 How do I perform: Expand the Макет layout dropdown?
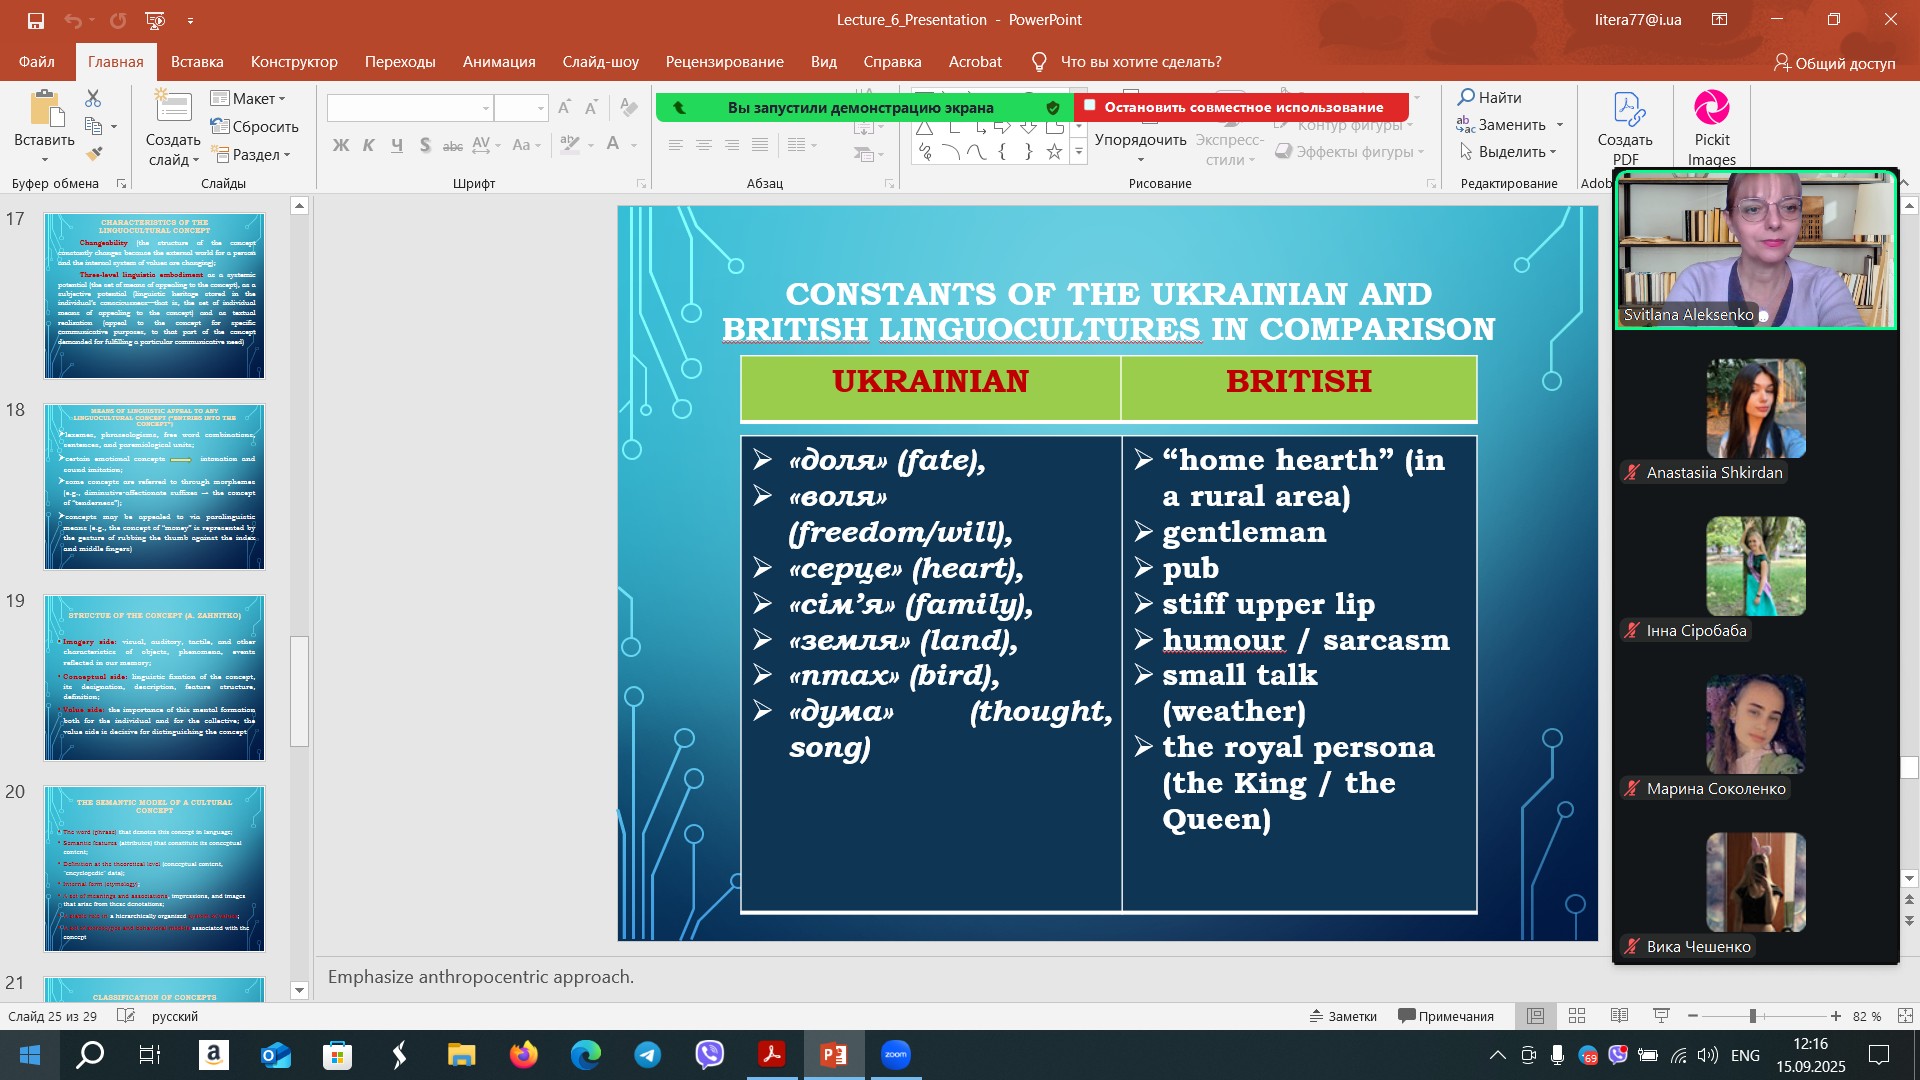[x=249, y=98]
